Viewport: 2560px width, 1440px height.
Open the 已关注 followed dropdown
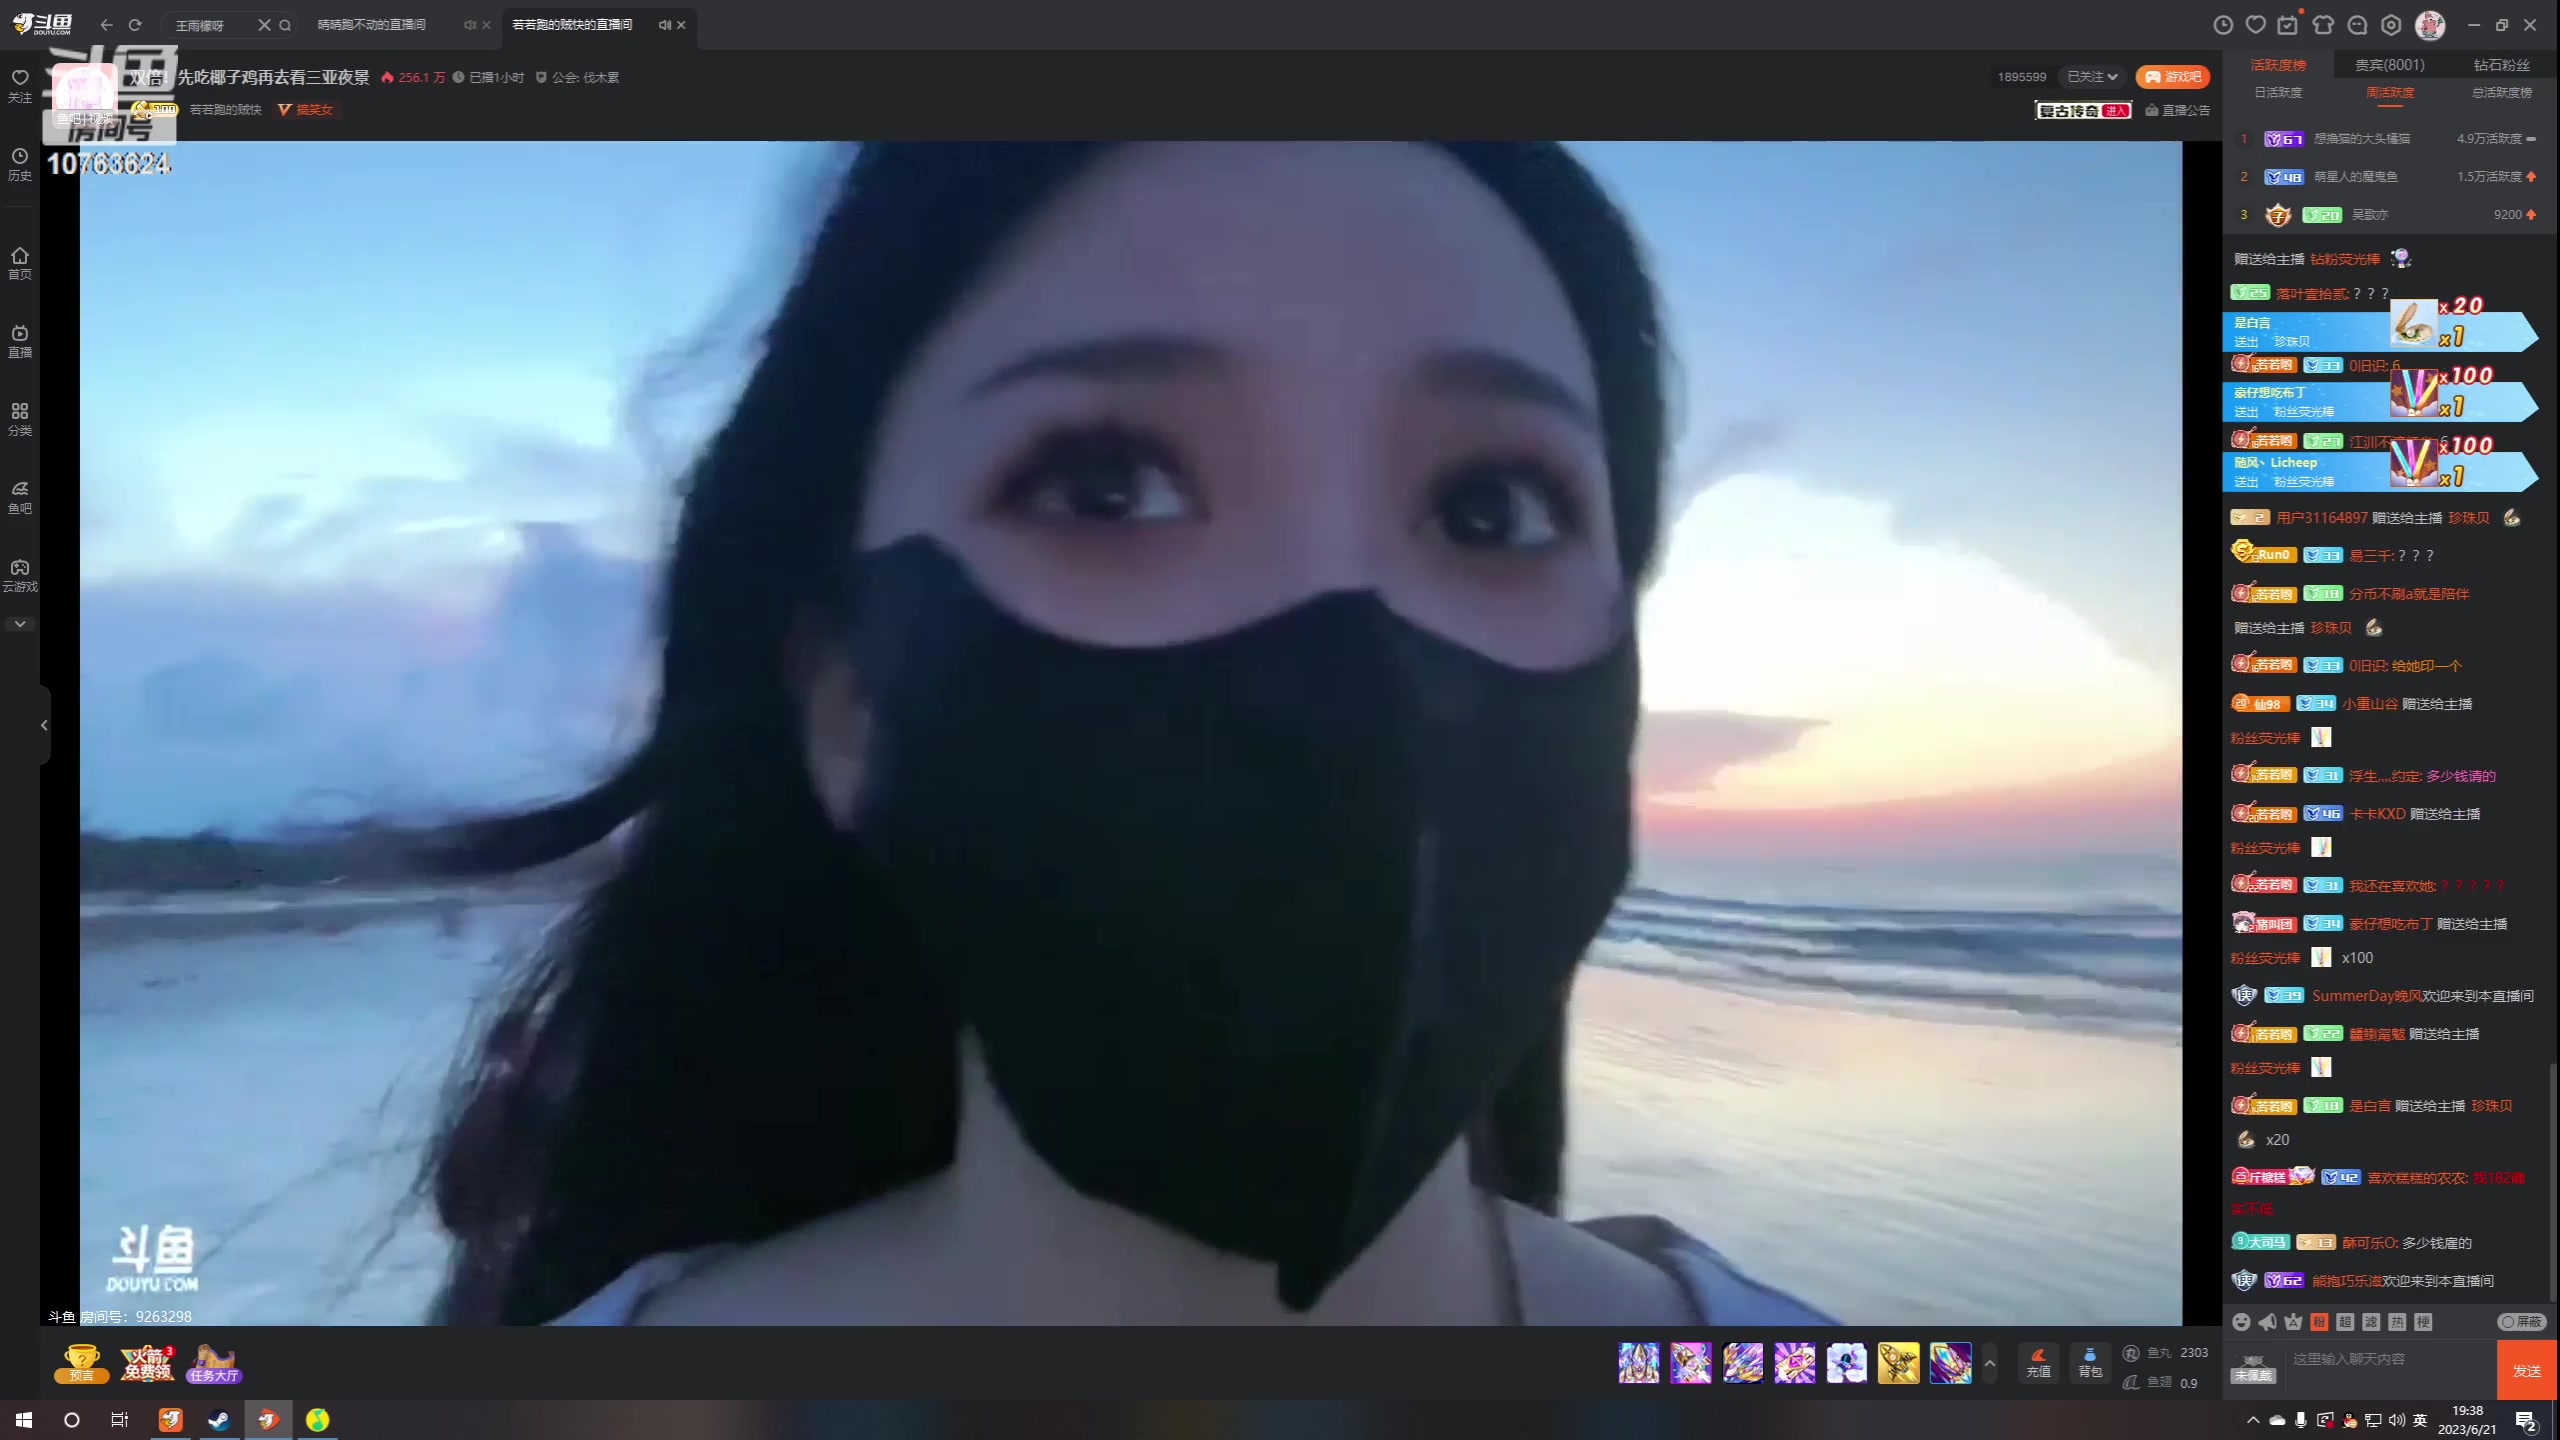click(2093, 76)
